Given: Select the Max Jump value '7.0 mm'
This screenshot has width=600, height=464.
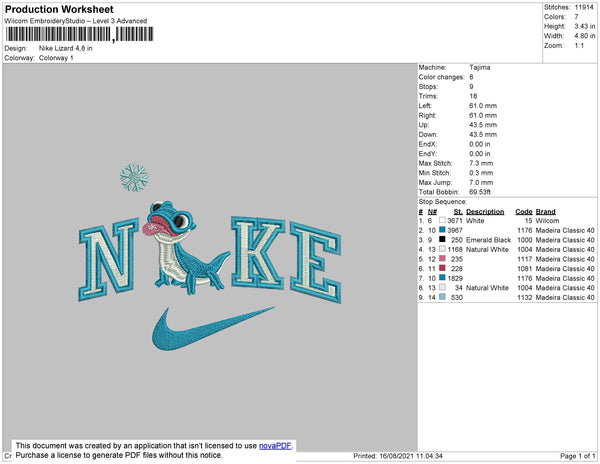Looking at the screenshot, I should coord(481,182).
